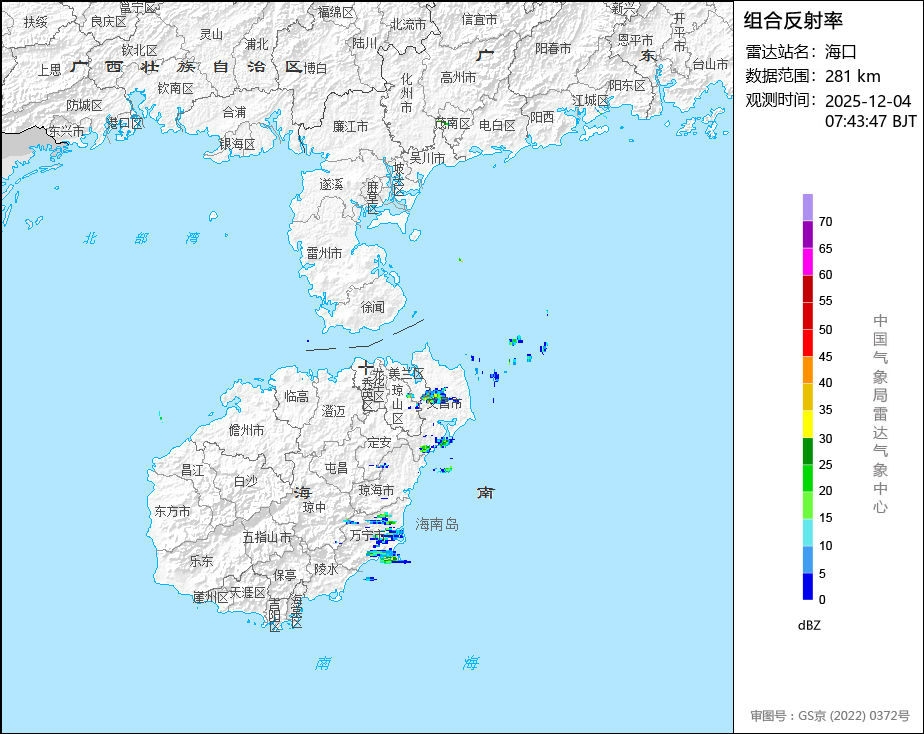The image size is (924, 734).
Task: Click the 台山市 map label
Action: (x=710, y=64)
